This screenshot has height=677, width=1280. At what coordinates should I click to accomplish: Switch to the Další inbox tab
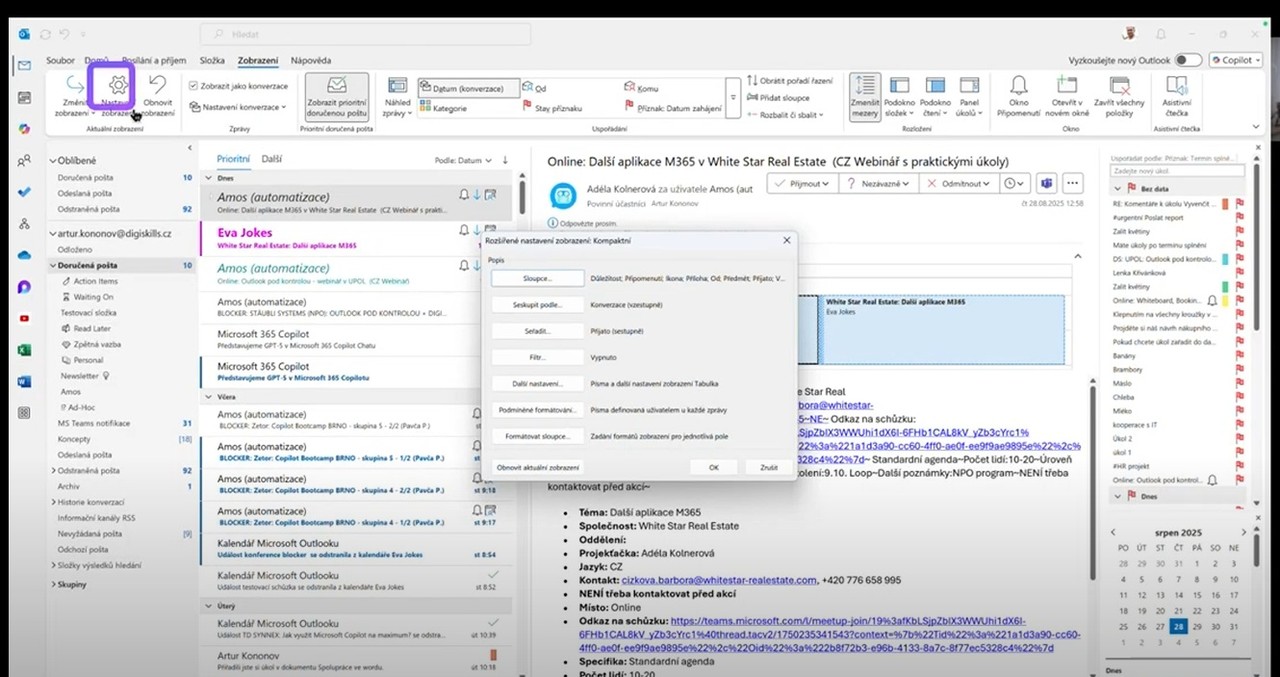pyautogui.click(x=272, y=159)
